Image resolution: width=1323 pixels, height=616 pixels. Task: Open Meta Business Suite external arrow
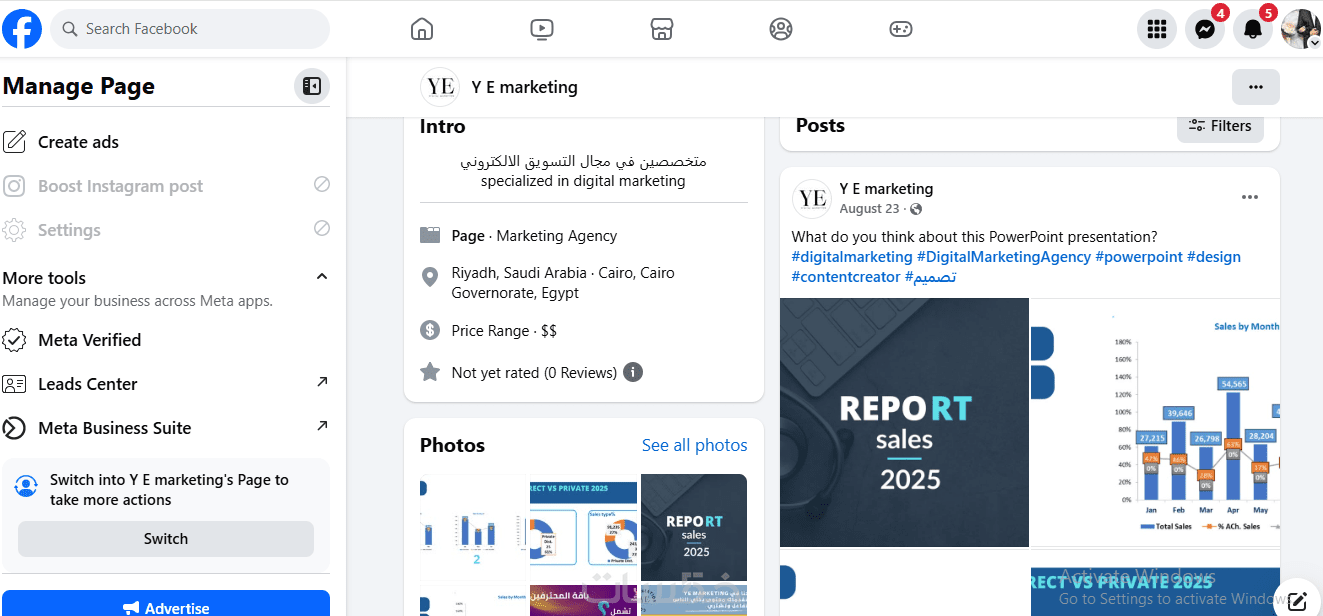click(322, 426)
